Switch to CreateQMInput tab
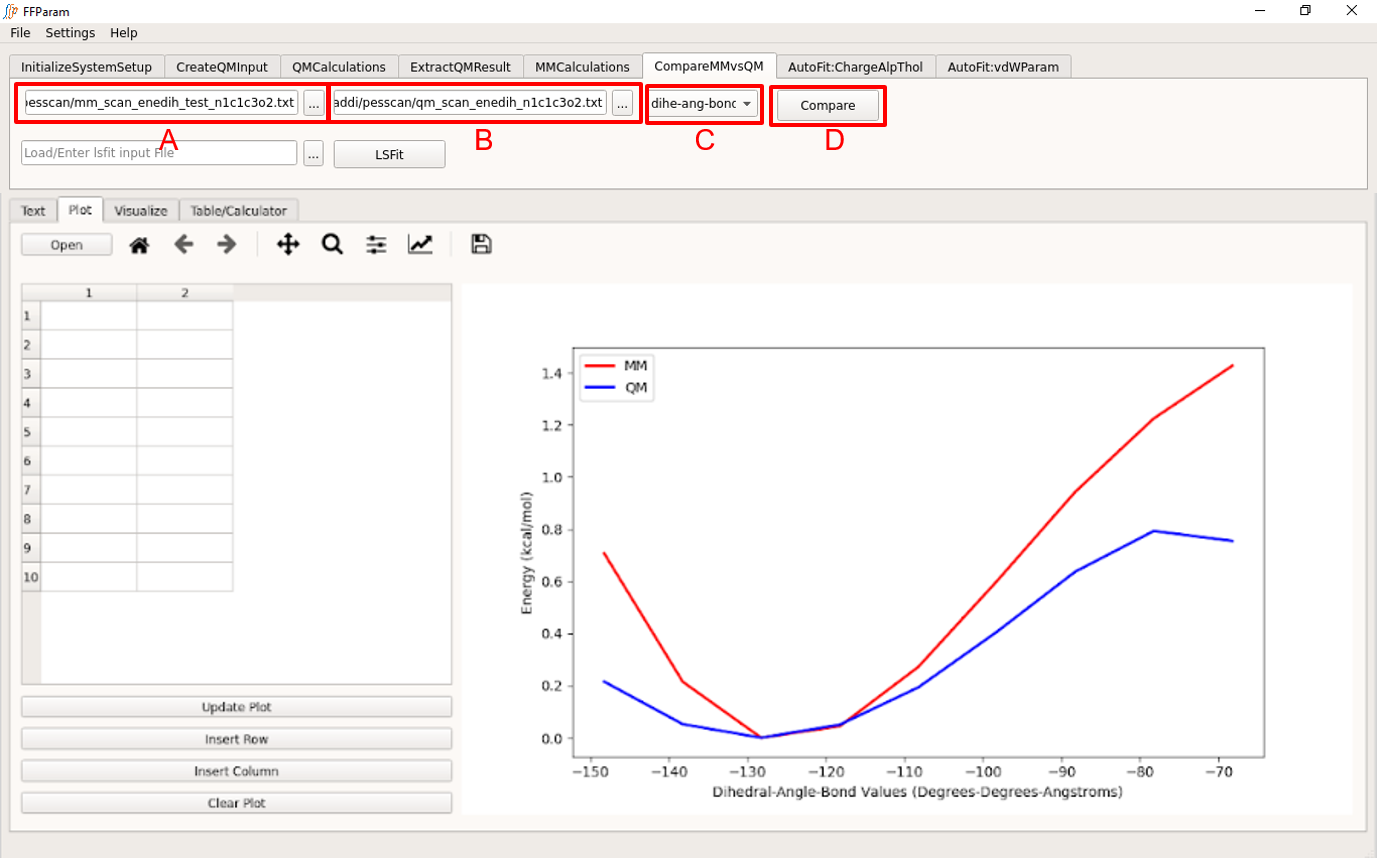 222,67
